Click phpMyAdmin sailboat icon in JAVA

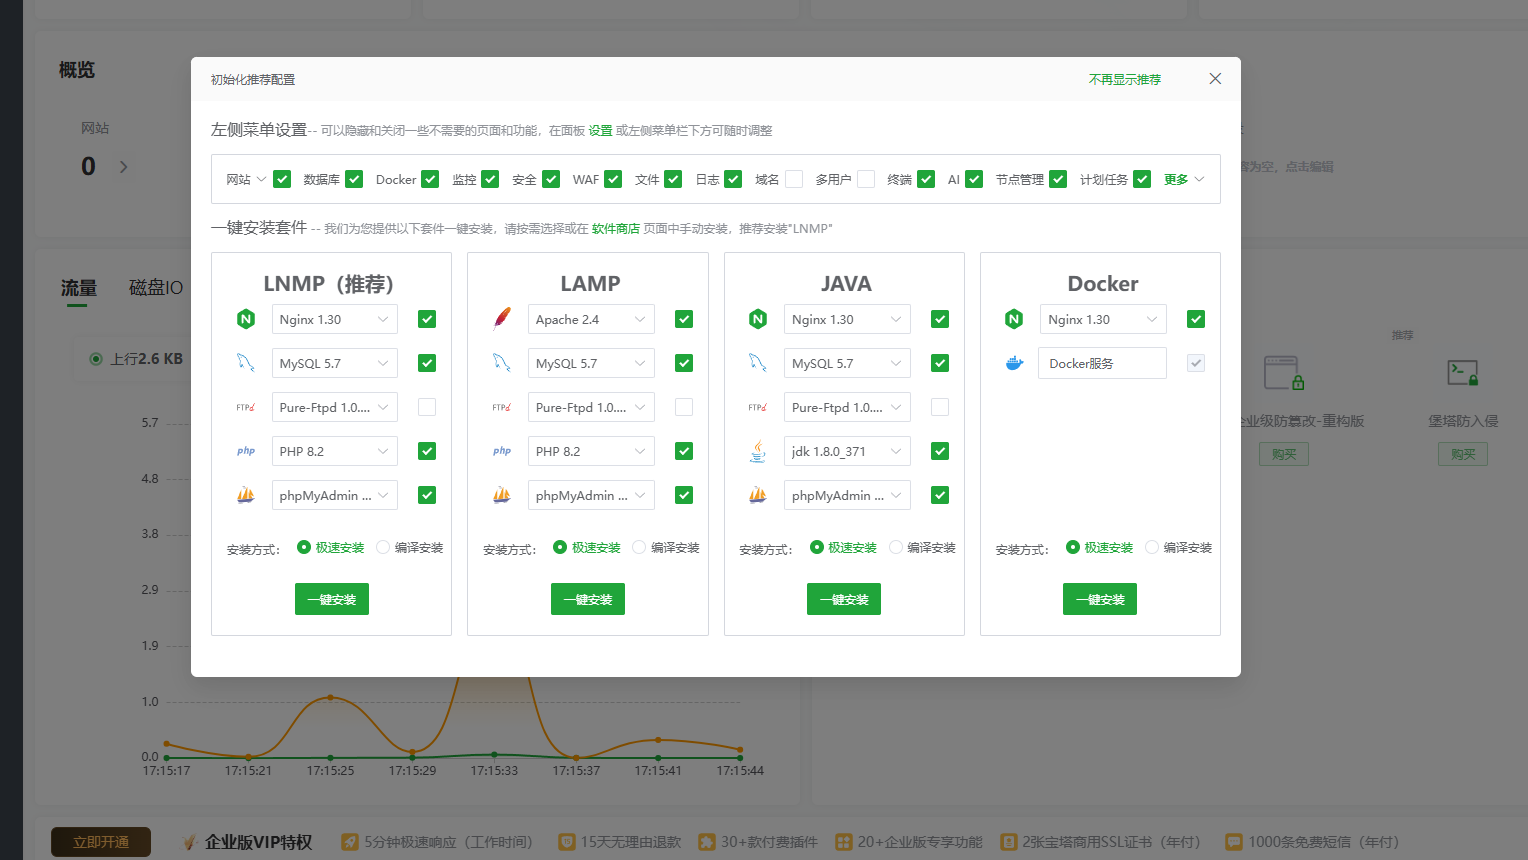coord(758,495)
